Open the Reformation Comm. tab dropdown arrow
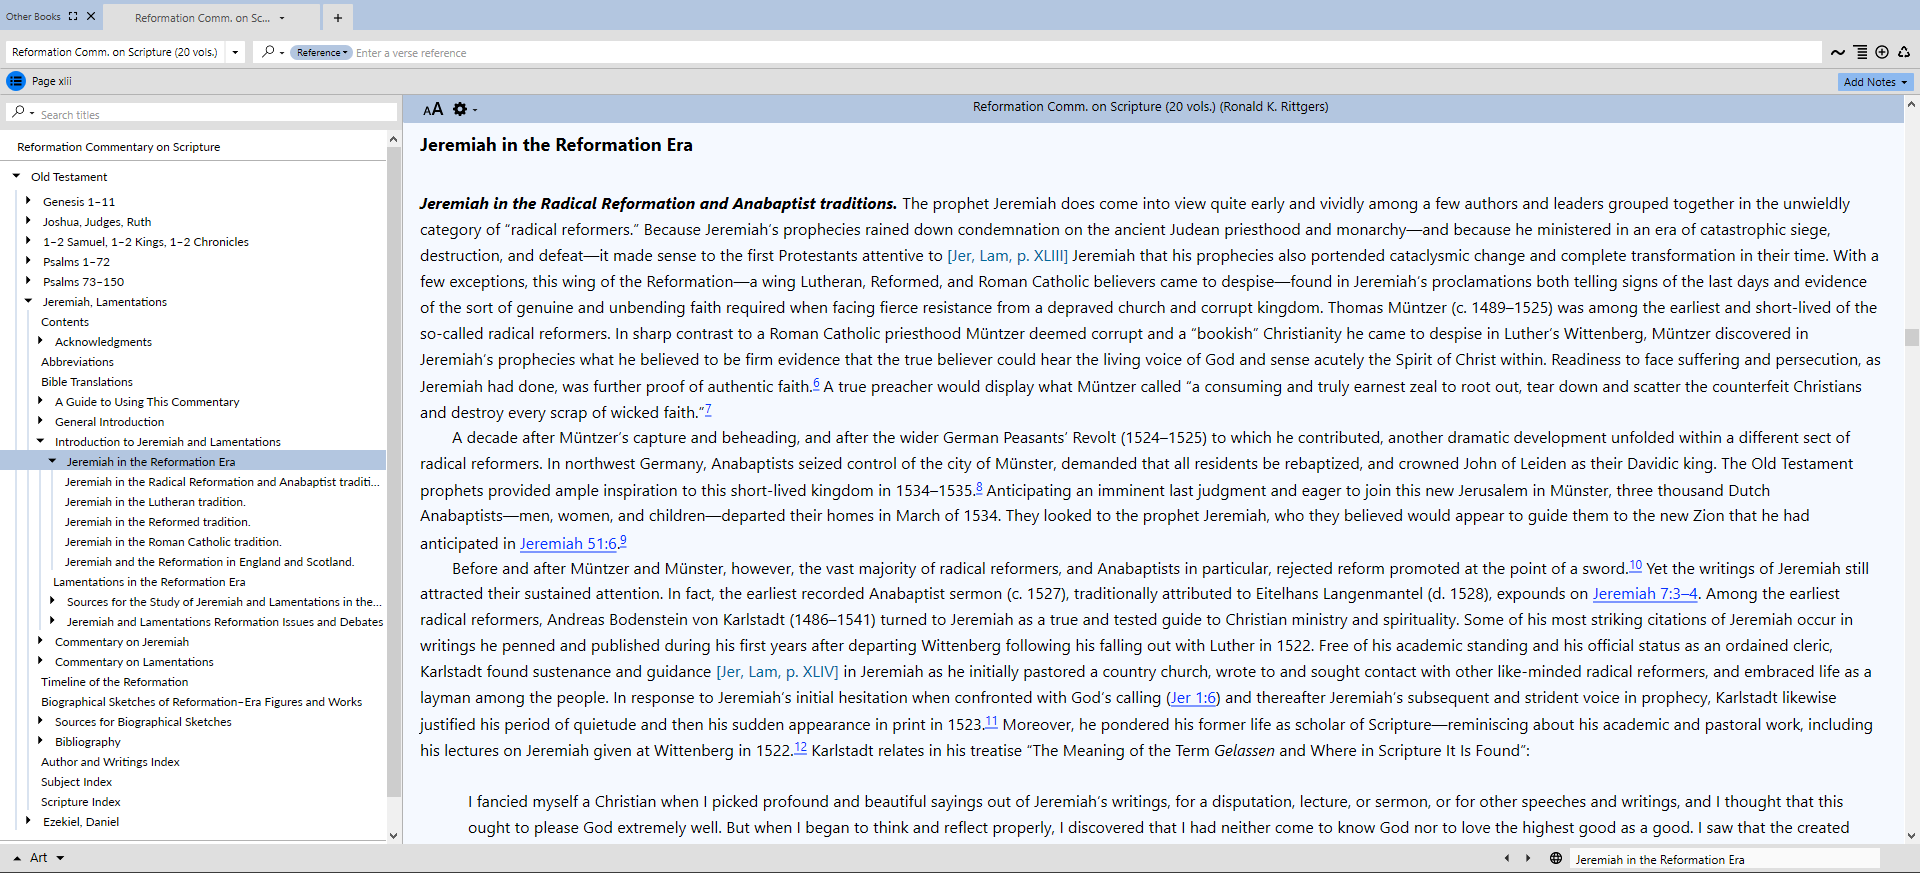Viewport: 1920px width, 873px height. click(282, 18)
